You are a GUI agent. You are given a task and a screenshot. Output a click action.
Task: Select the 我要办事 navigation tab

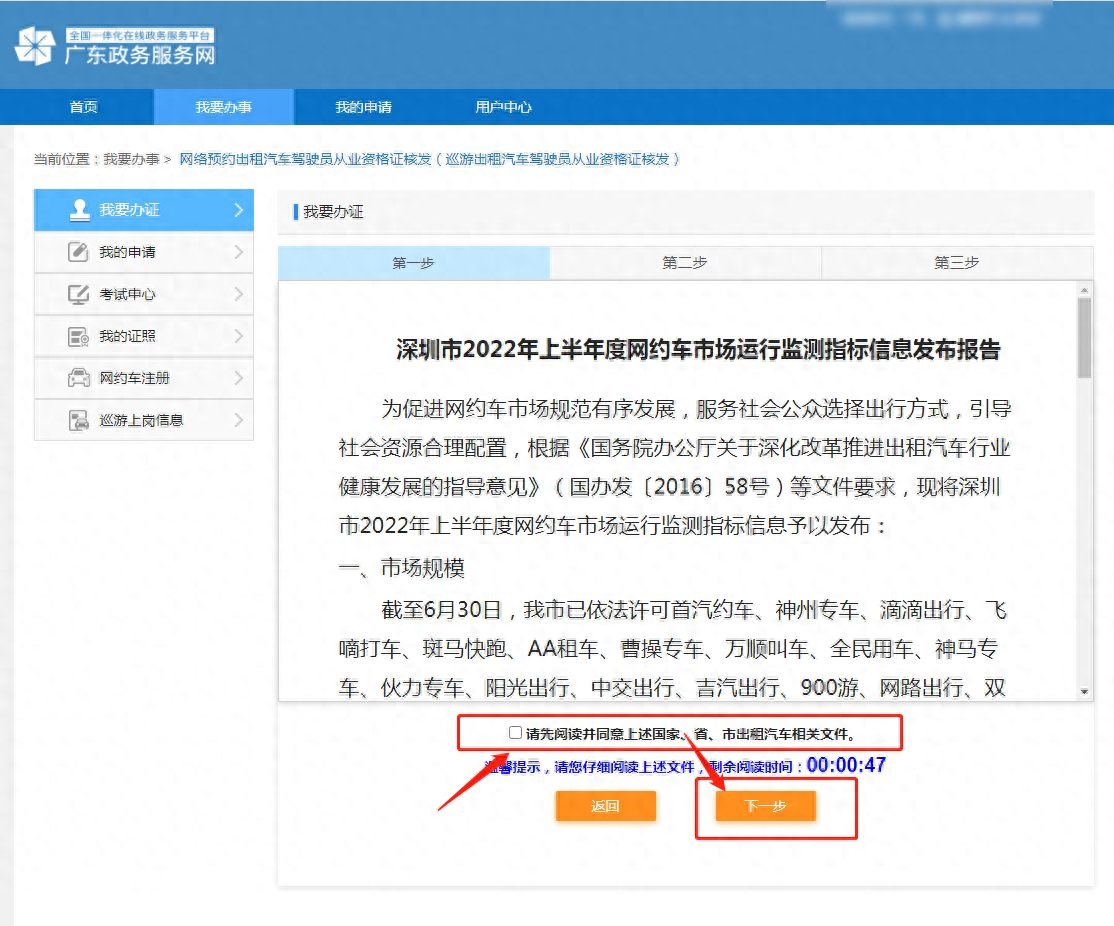coord(224,107)
